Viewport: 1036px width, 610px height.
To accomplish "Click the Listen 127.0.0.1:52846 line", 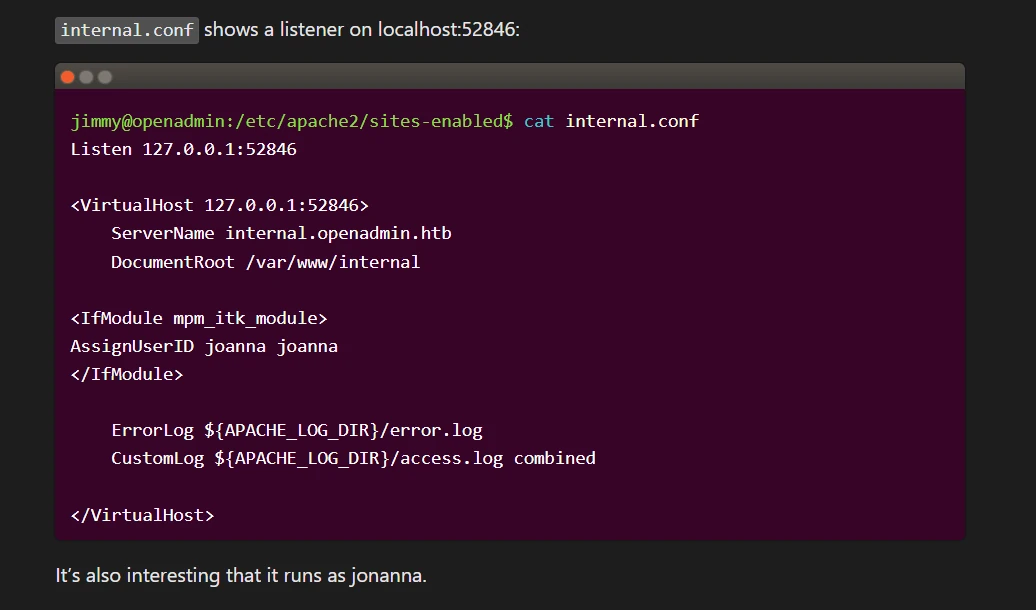I will [184, 149].
